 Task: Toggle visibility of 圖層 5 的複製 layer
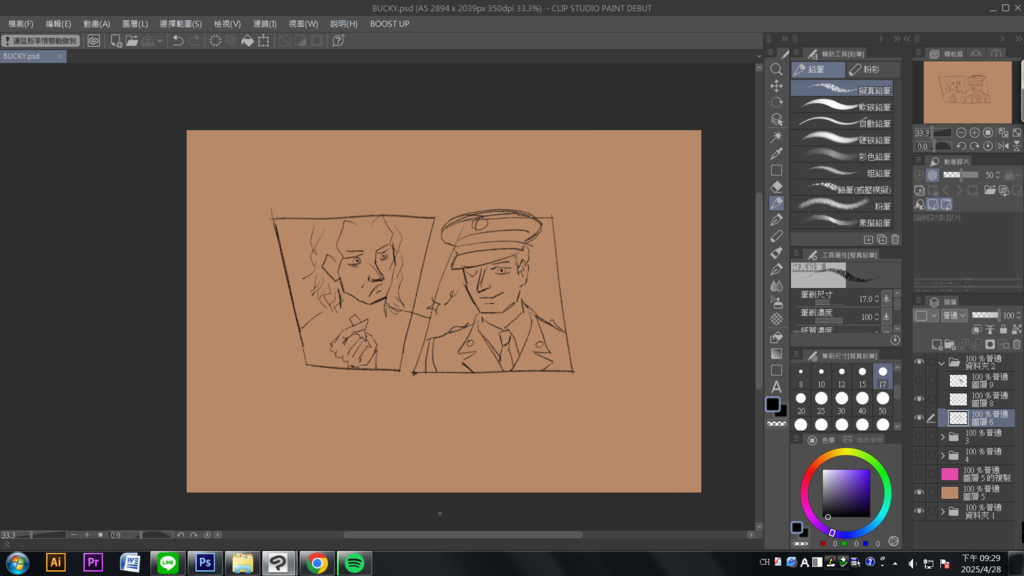[920, 473]
